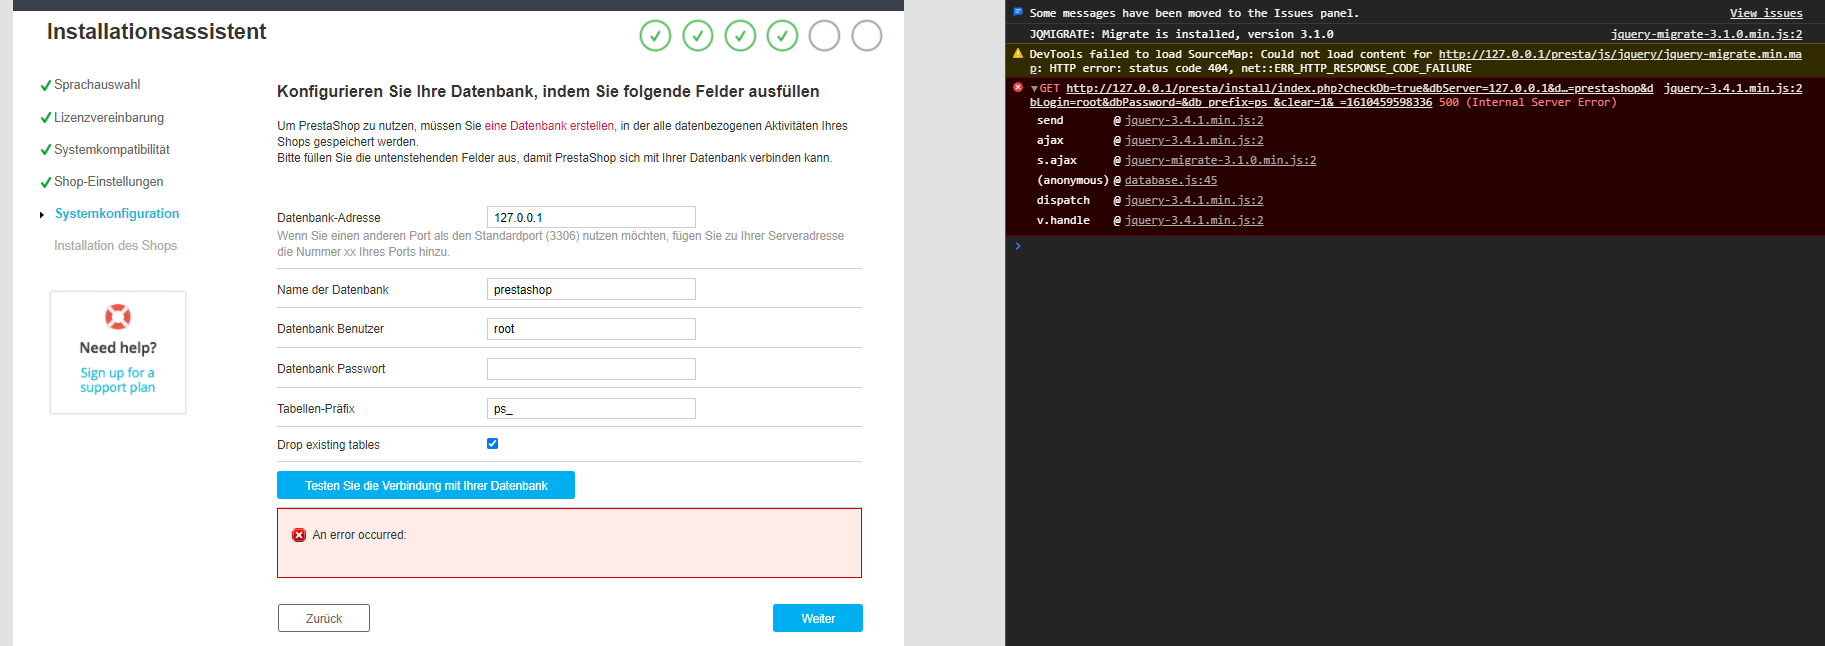The height and width of the screenshot is (646, 1825).
Task: Click the Datenbank-Adresse input field
Action: (591, 217)
